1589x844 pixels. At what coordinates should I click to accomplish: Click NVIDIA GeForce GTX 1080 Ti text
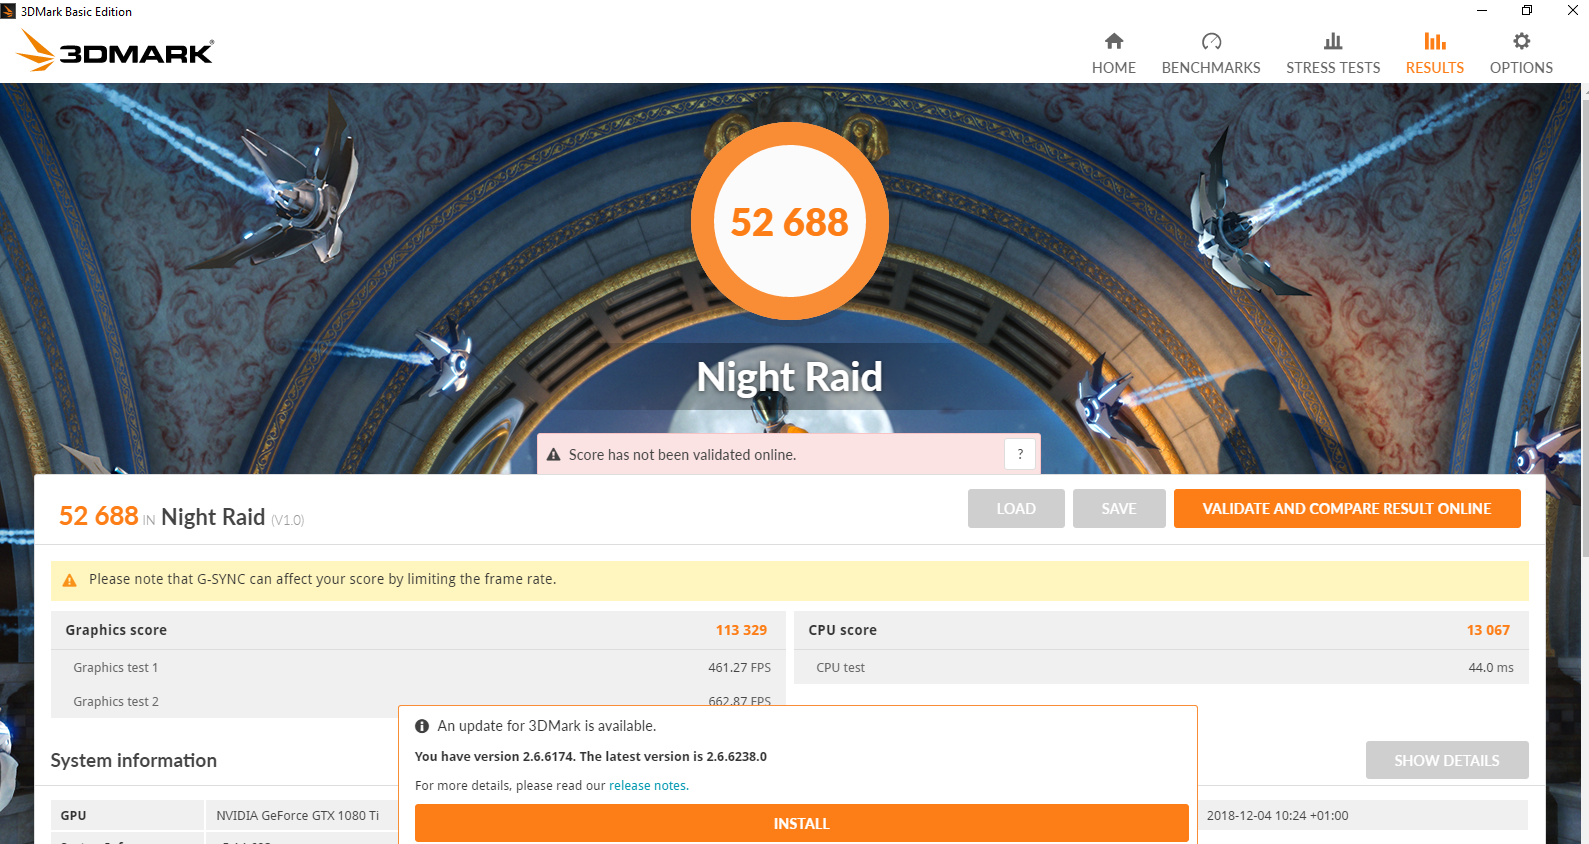click(x=298, y=815)
